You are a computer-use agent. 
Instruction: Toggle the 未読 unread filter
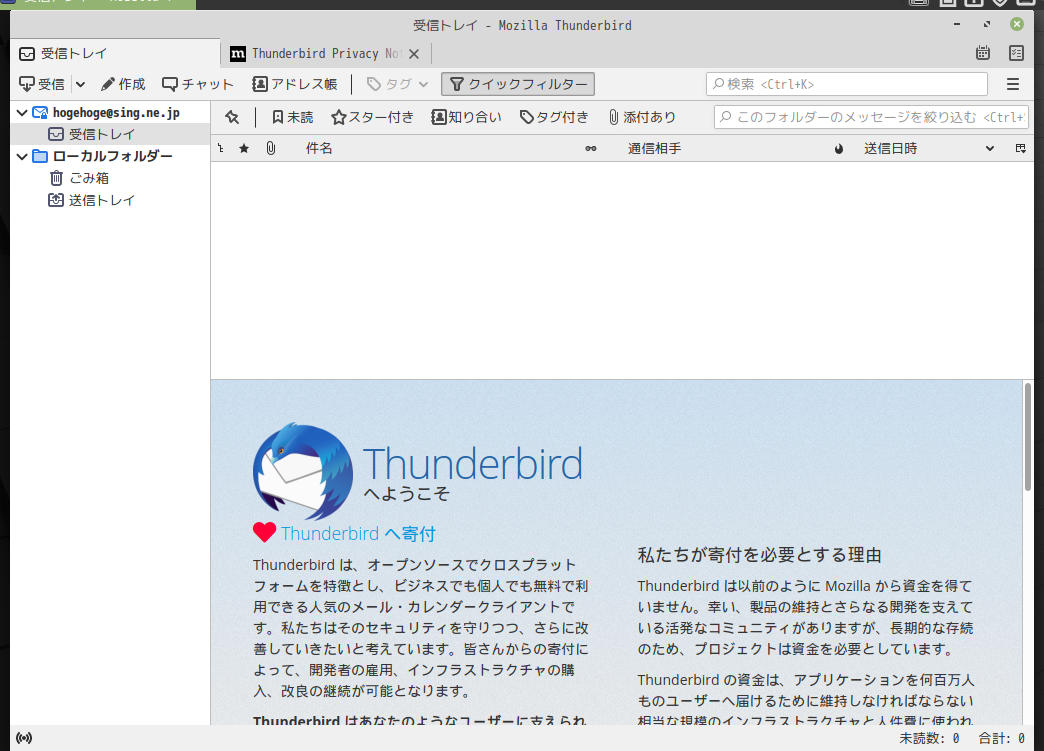[292, 117]
